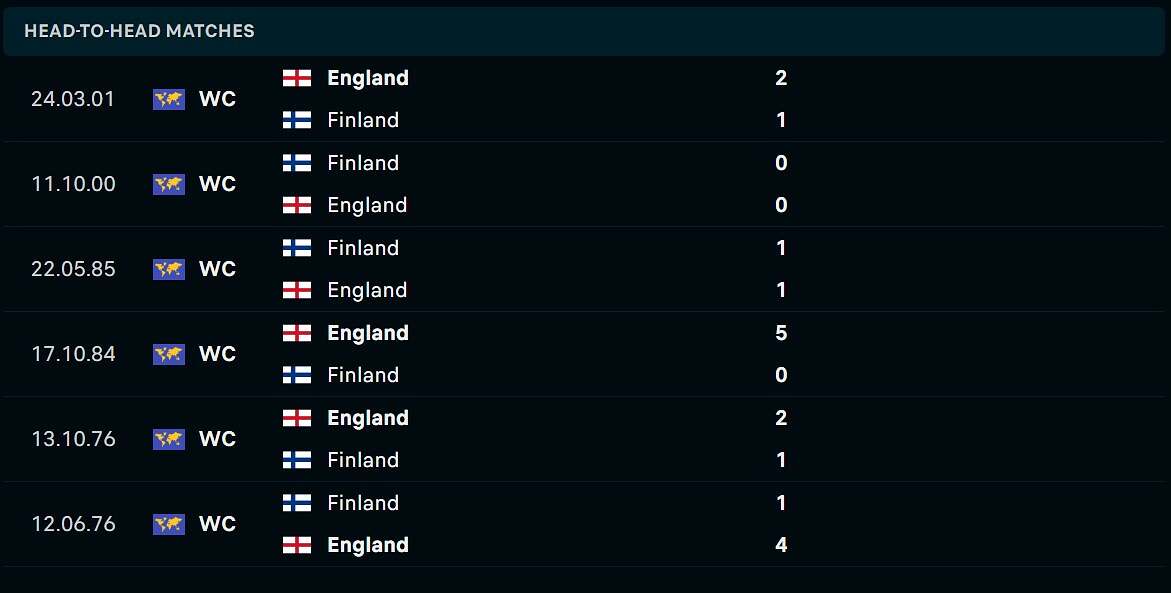Image resolution: width=1171 pixels, height=593 pixels.
Task: Click the World Cup icon beside 17.10.84
Action: click(x=169, y=354)
